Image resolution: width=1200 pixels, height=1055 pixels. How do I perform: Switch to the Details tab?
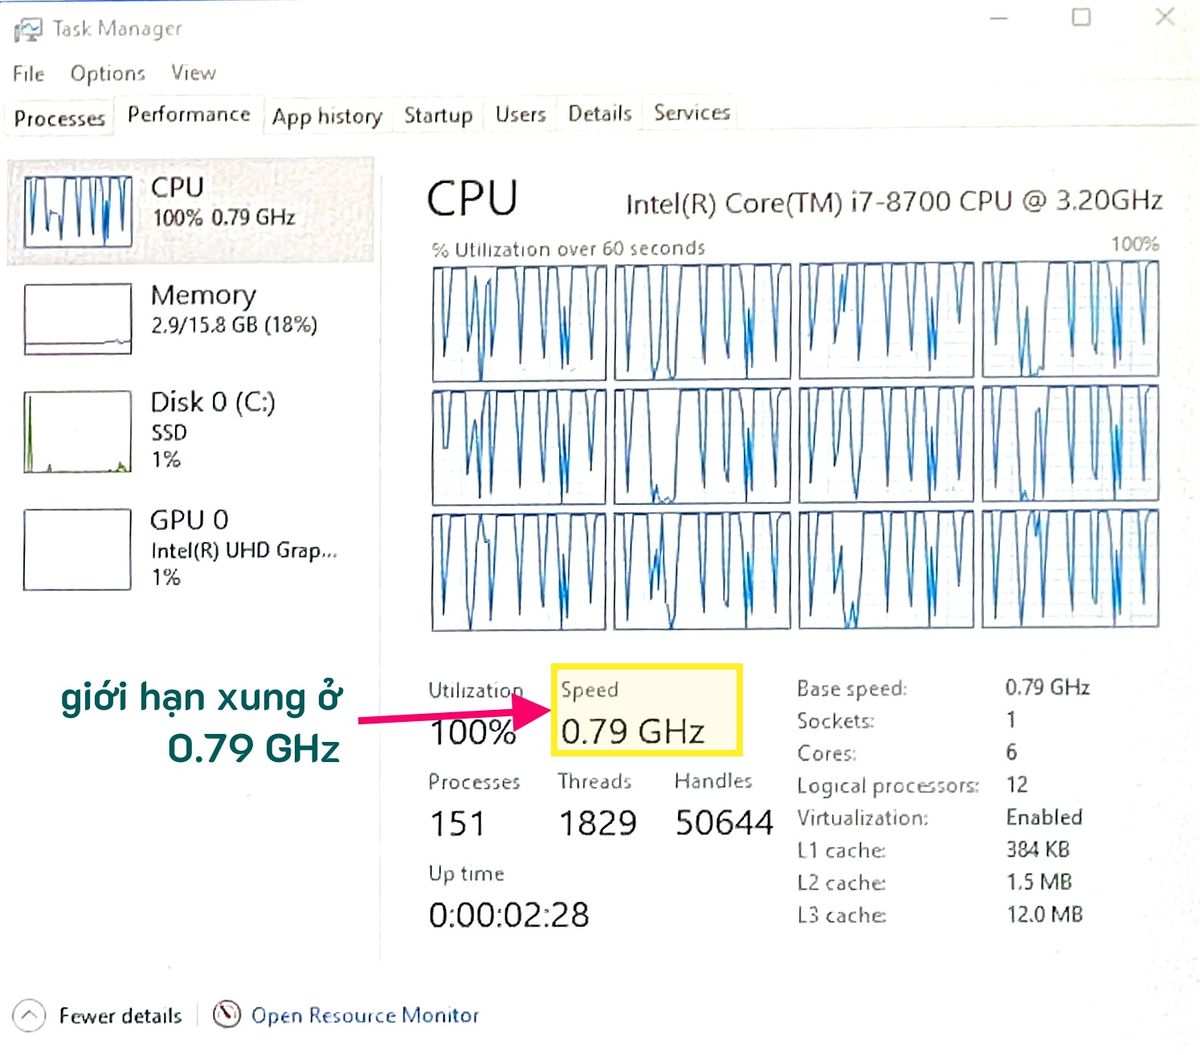[599, 114]
